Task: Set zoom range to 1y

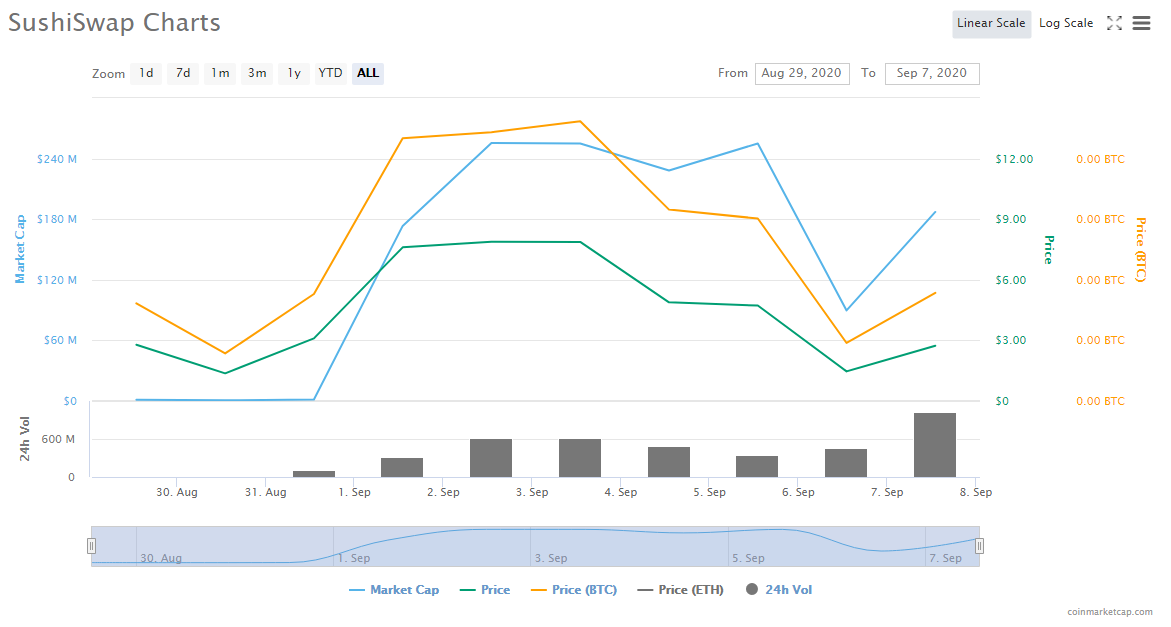Action: [294, 73]
